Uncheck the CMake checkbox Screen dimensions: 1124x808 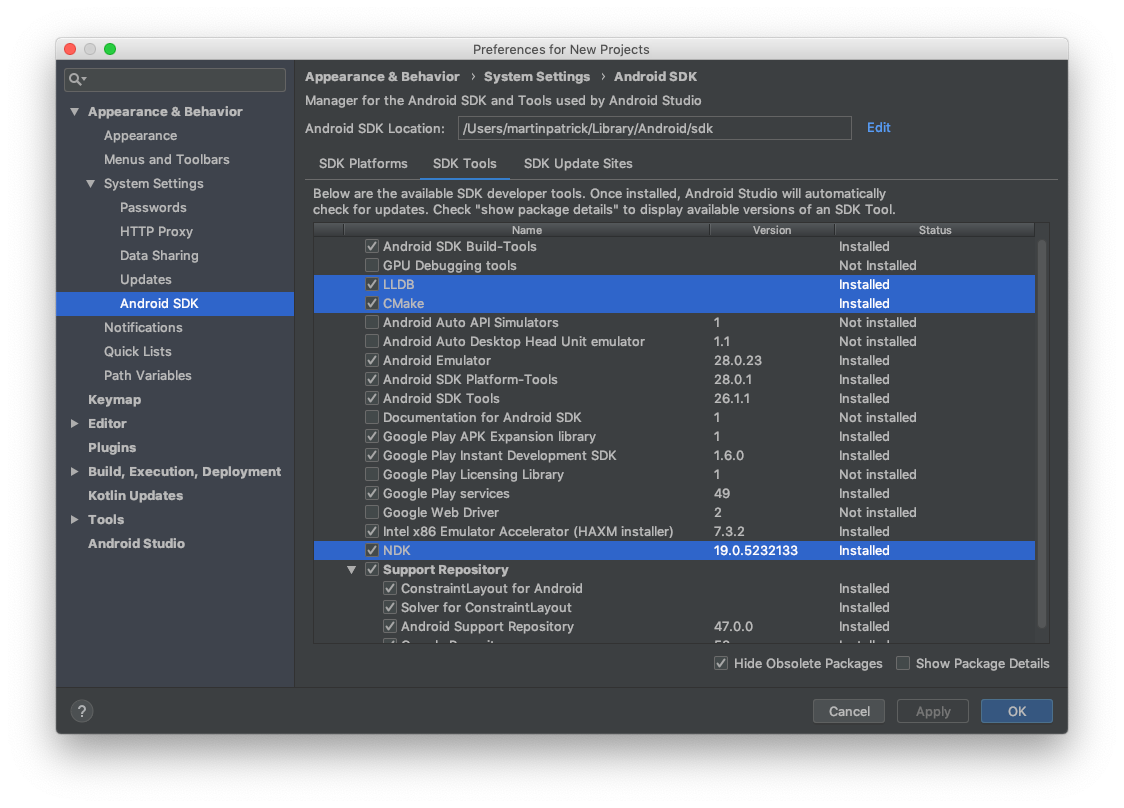point(371,303)
